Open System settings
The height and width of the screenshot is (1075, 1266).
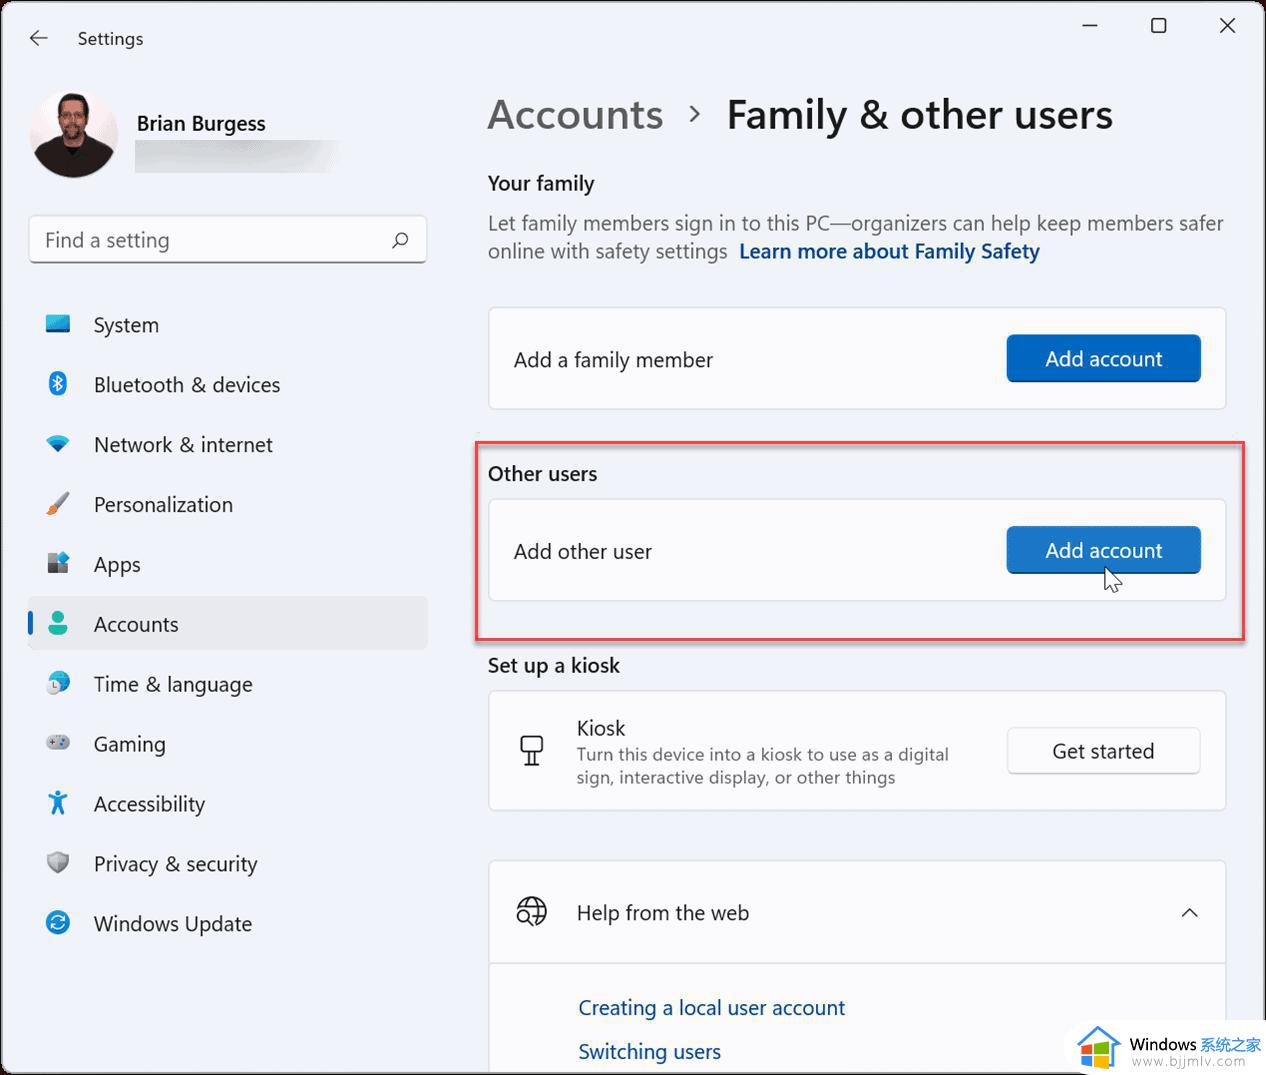(228, 325)
